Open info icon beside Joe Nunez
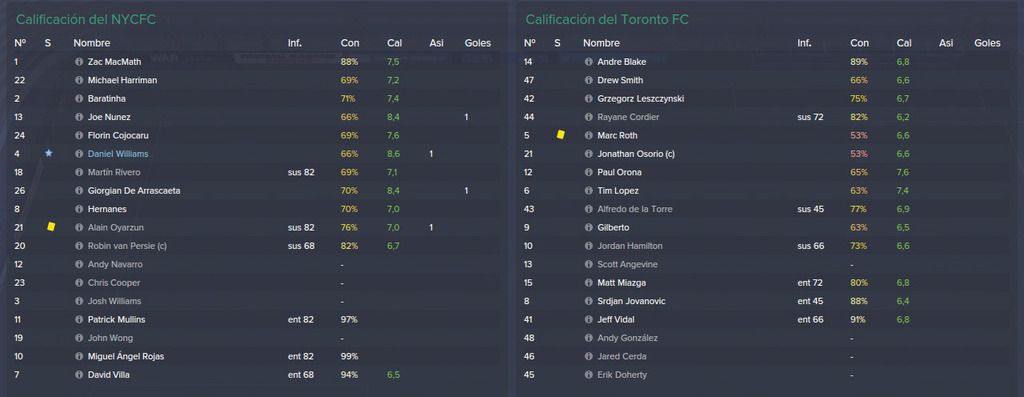Viewport: 1024px width, 397px height. (79, 118)
